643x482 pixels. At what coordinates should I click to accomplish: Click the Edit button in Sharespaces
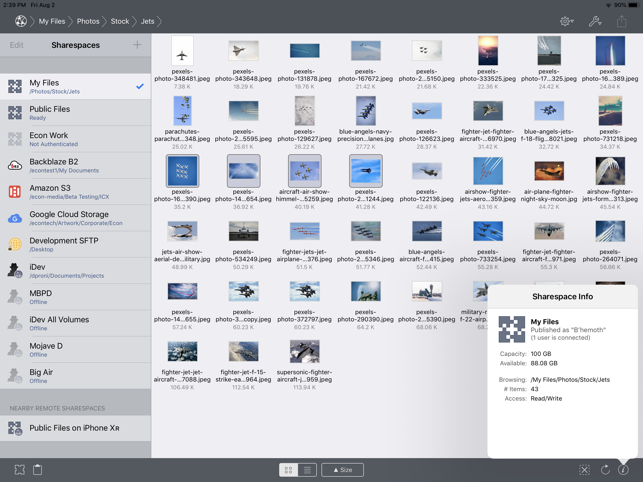(17, 45)
